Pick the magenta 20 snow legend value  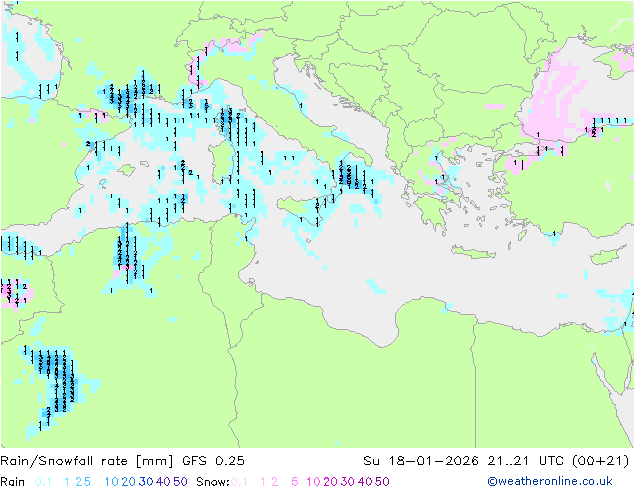point(330,482)
